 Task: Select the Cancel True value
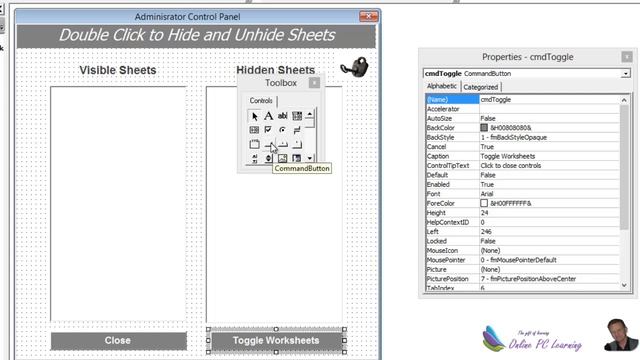pos(549,147)
